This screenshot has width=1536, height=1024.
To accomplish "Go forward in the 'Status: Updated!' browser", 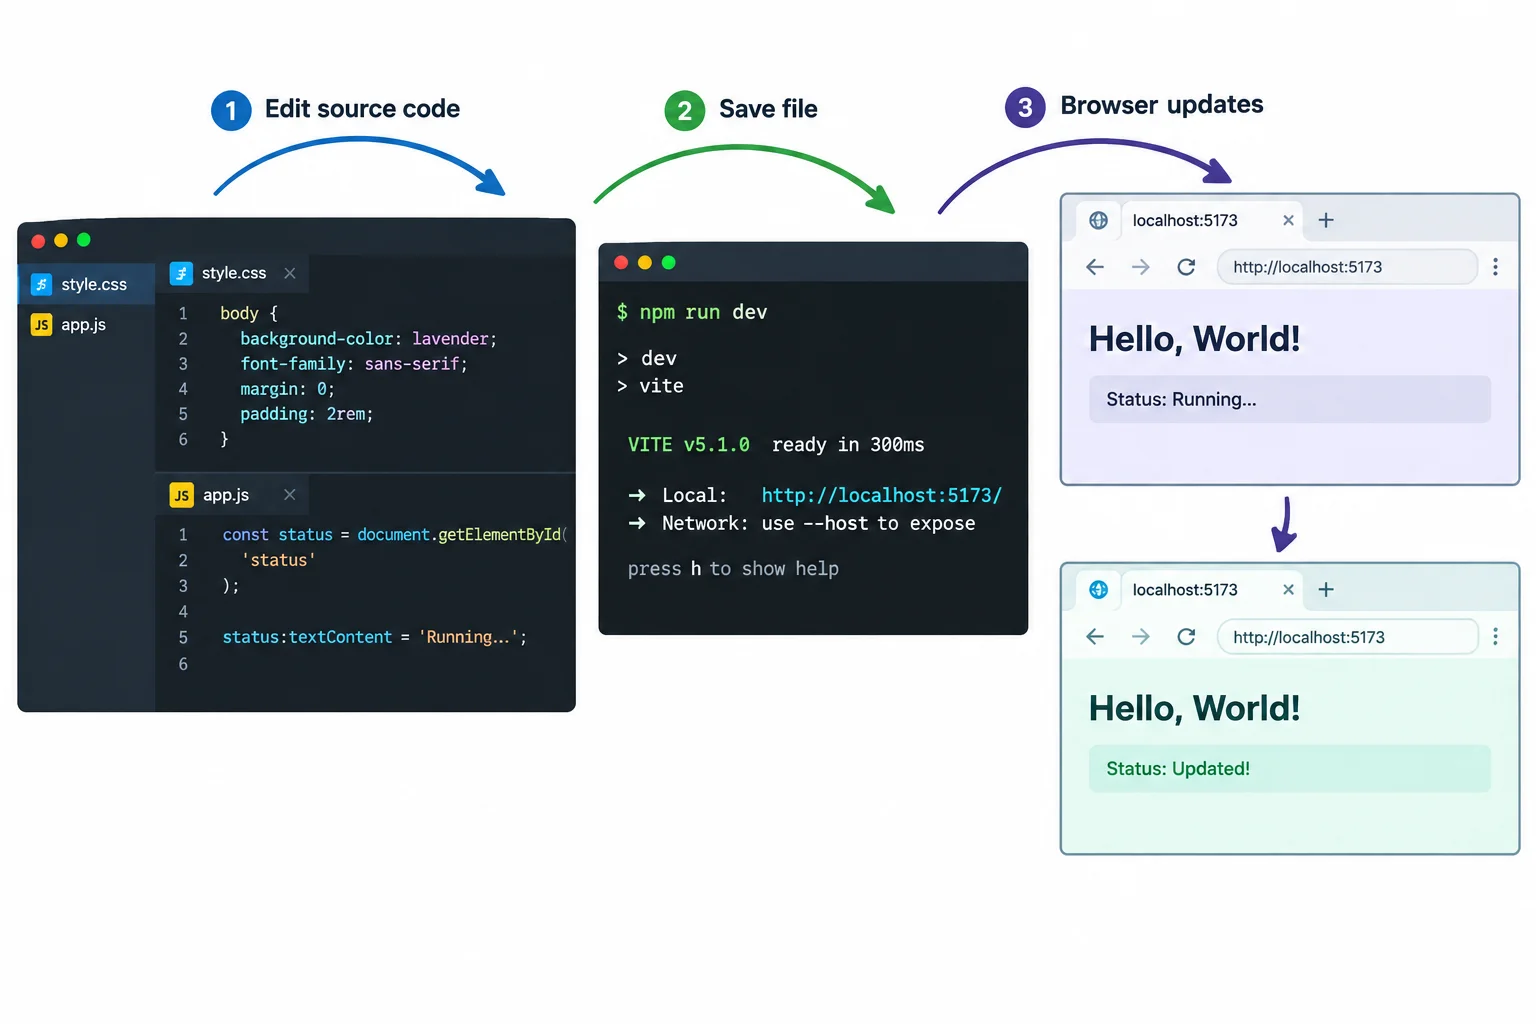I will [1140, 637].
